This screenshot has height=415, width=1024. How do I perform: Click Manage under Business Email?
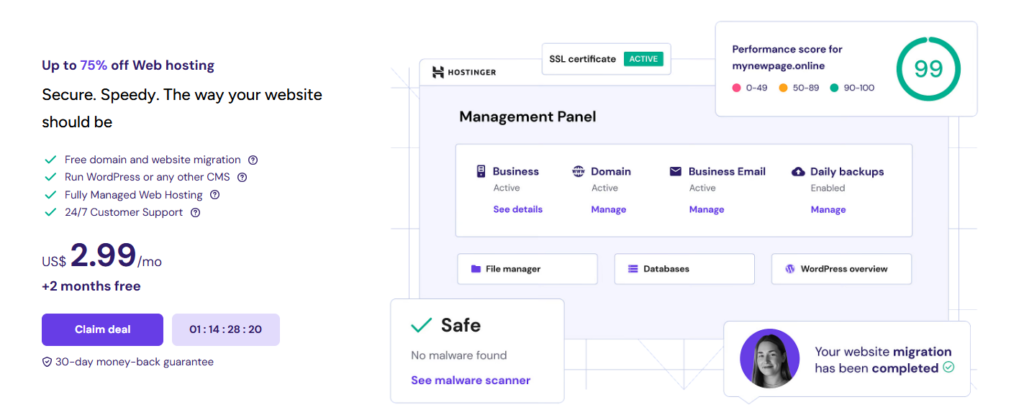pos(707,209)
